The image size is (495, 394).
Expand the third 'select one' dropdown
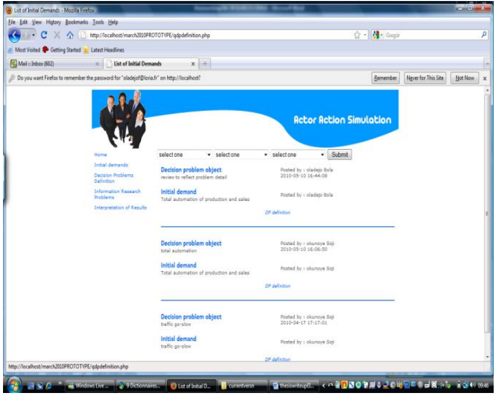point(298,155)
